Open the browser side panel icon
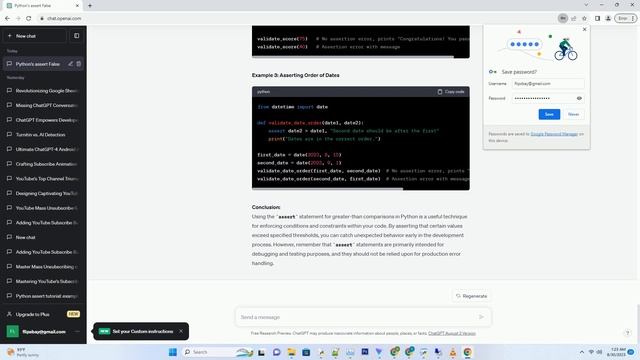 pos(597,18)
